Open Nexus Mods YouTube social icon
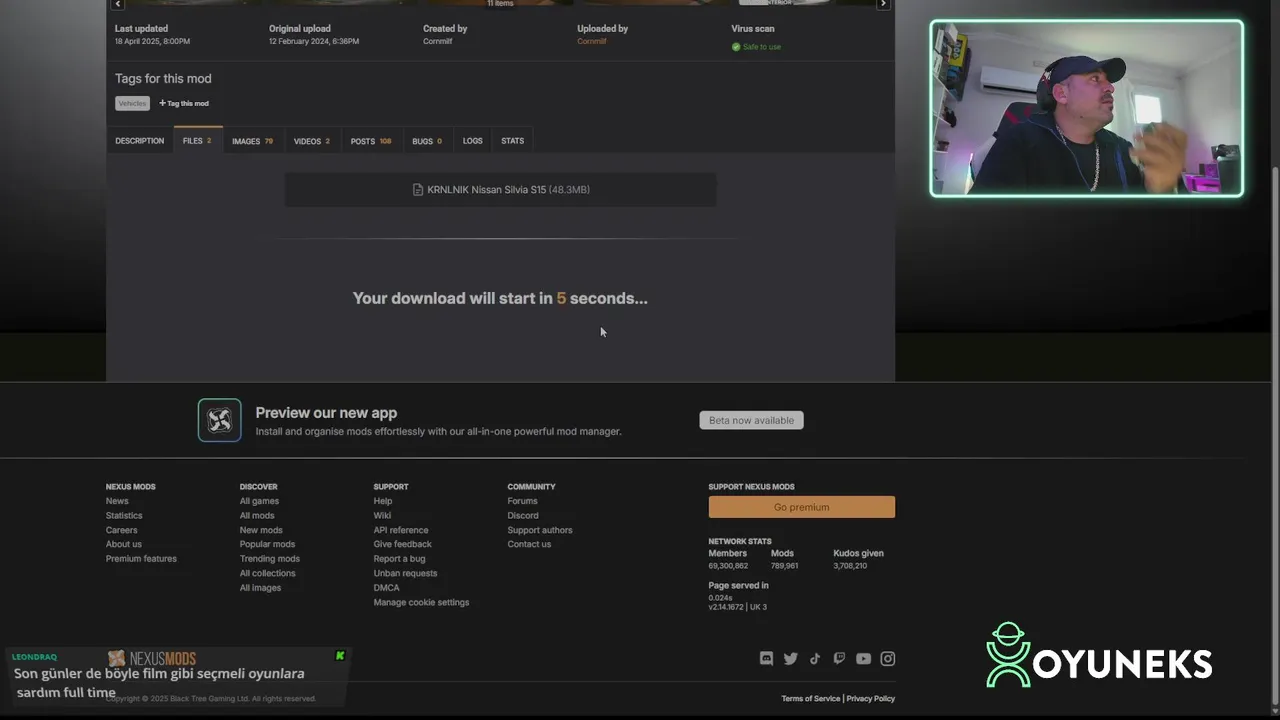Image resolution: width=1280 pixels, height=720 pixels. tap(863, 659)
